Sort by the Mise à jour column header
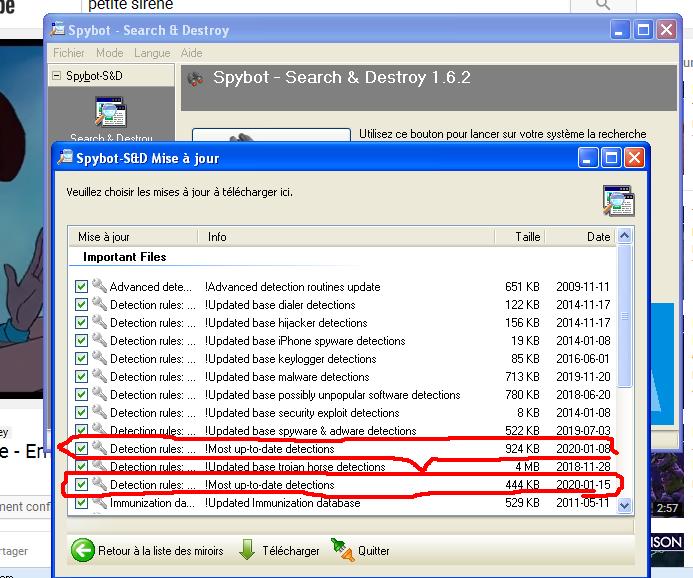The width and height of the screenshot is (693, 578). pos(133,237)
